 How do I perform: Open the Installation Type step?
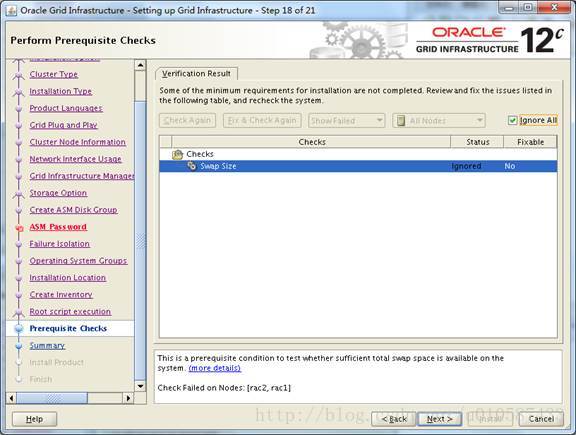[x=61, y=91]
